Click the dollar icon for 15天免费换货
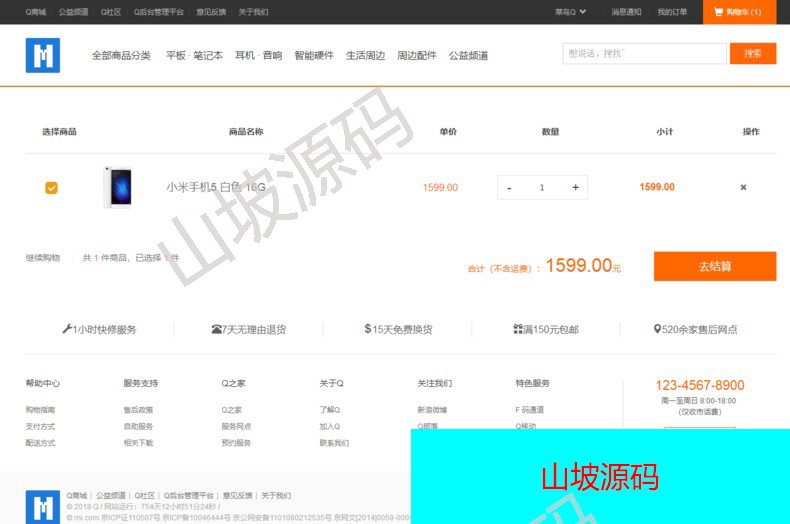This screenshot has height=524, width=790. tap(368, 329)
